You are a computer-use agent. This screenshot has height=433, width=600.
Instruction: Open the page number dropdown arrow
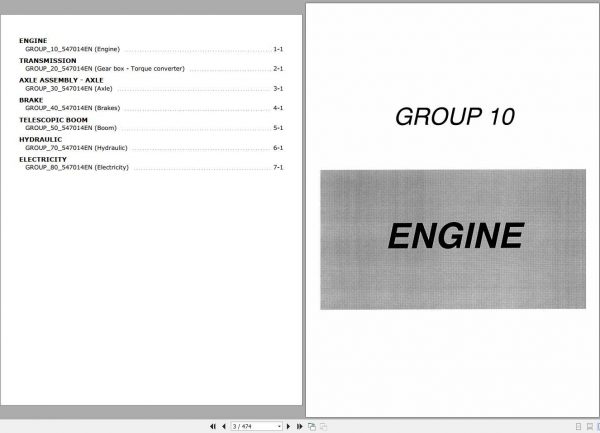coord(279,426)
